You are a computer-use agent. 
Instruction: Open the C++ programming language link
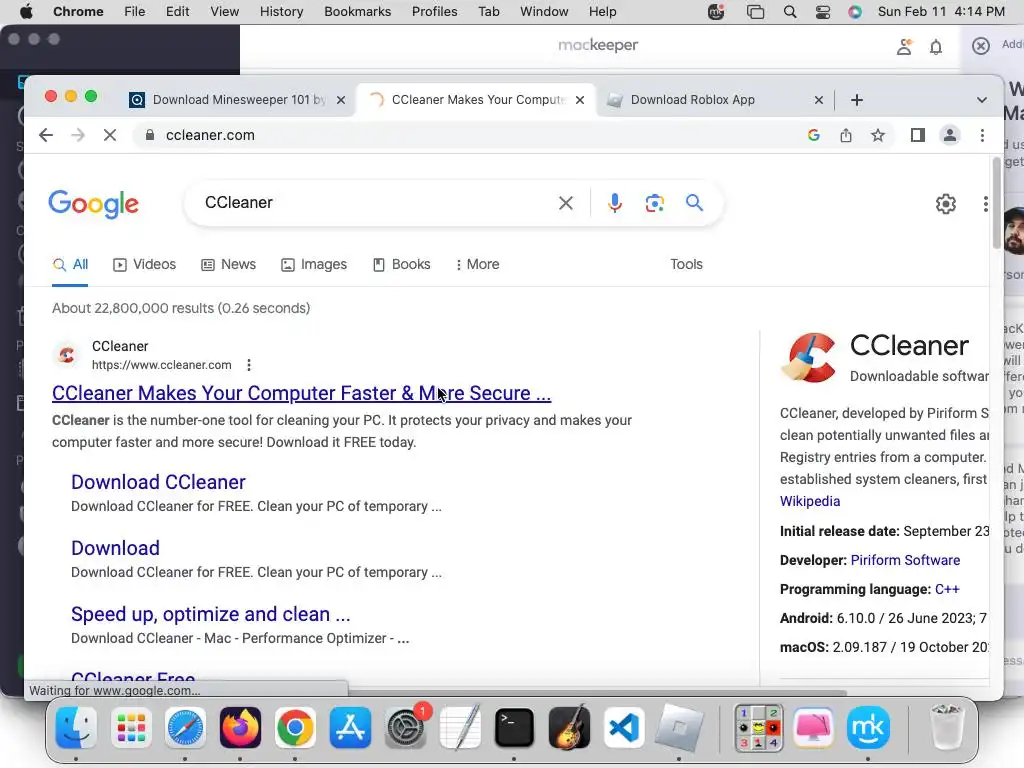[x=947, y=589]
